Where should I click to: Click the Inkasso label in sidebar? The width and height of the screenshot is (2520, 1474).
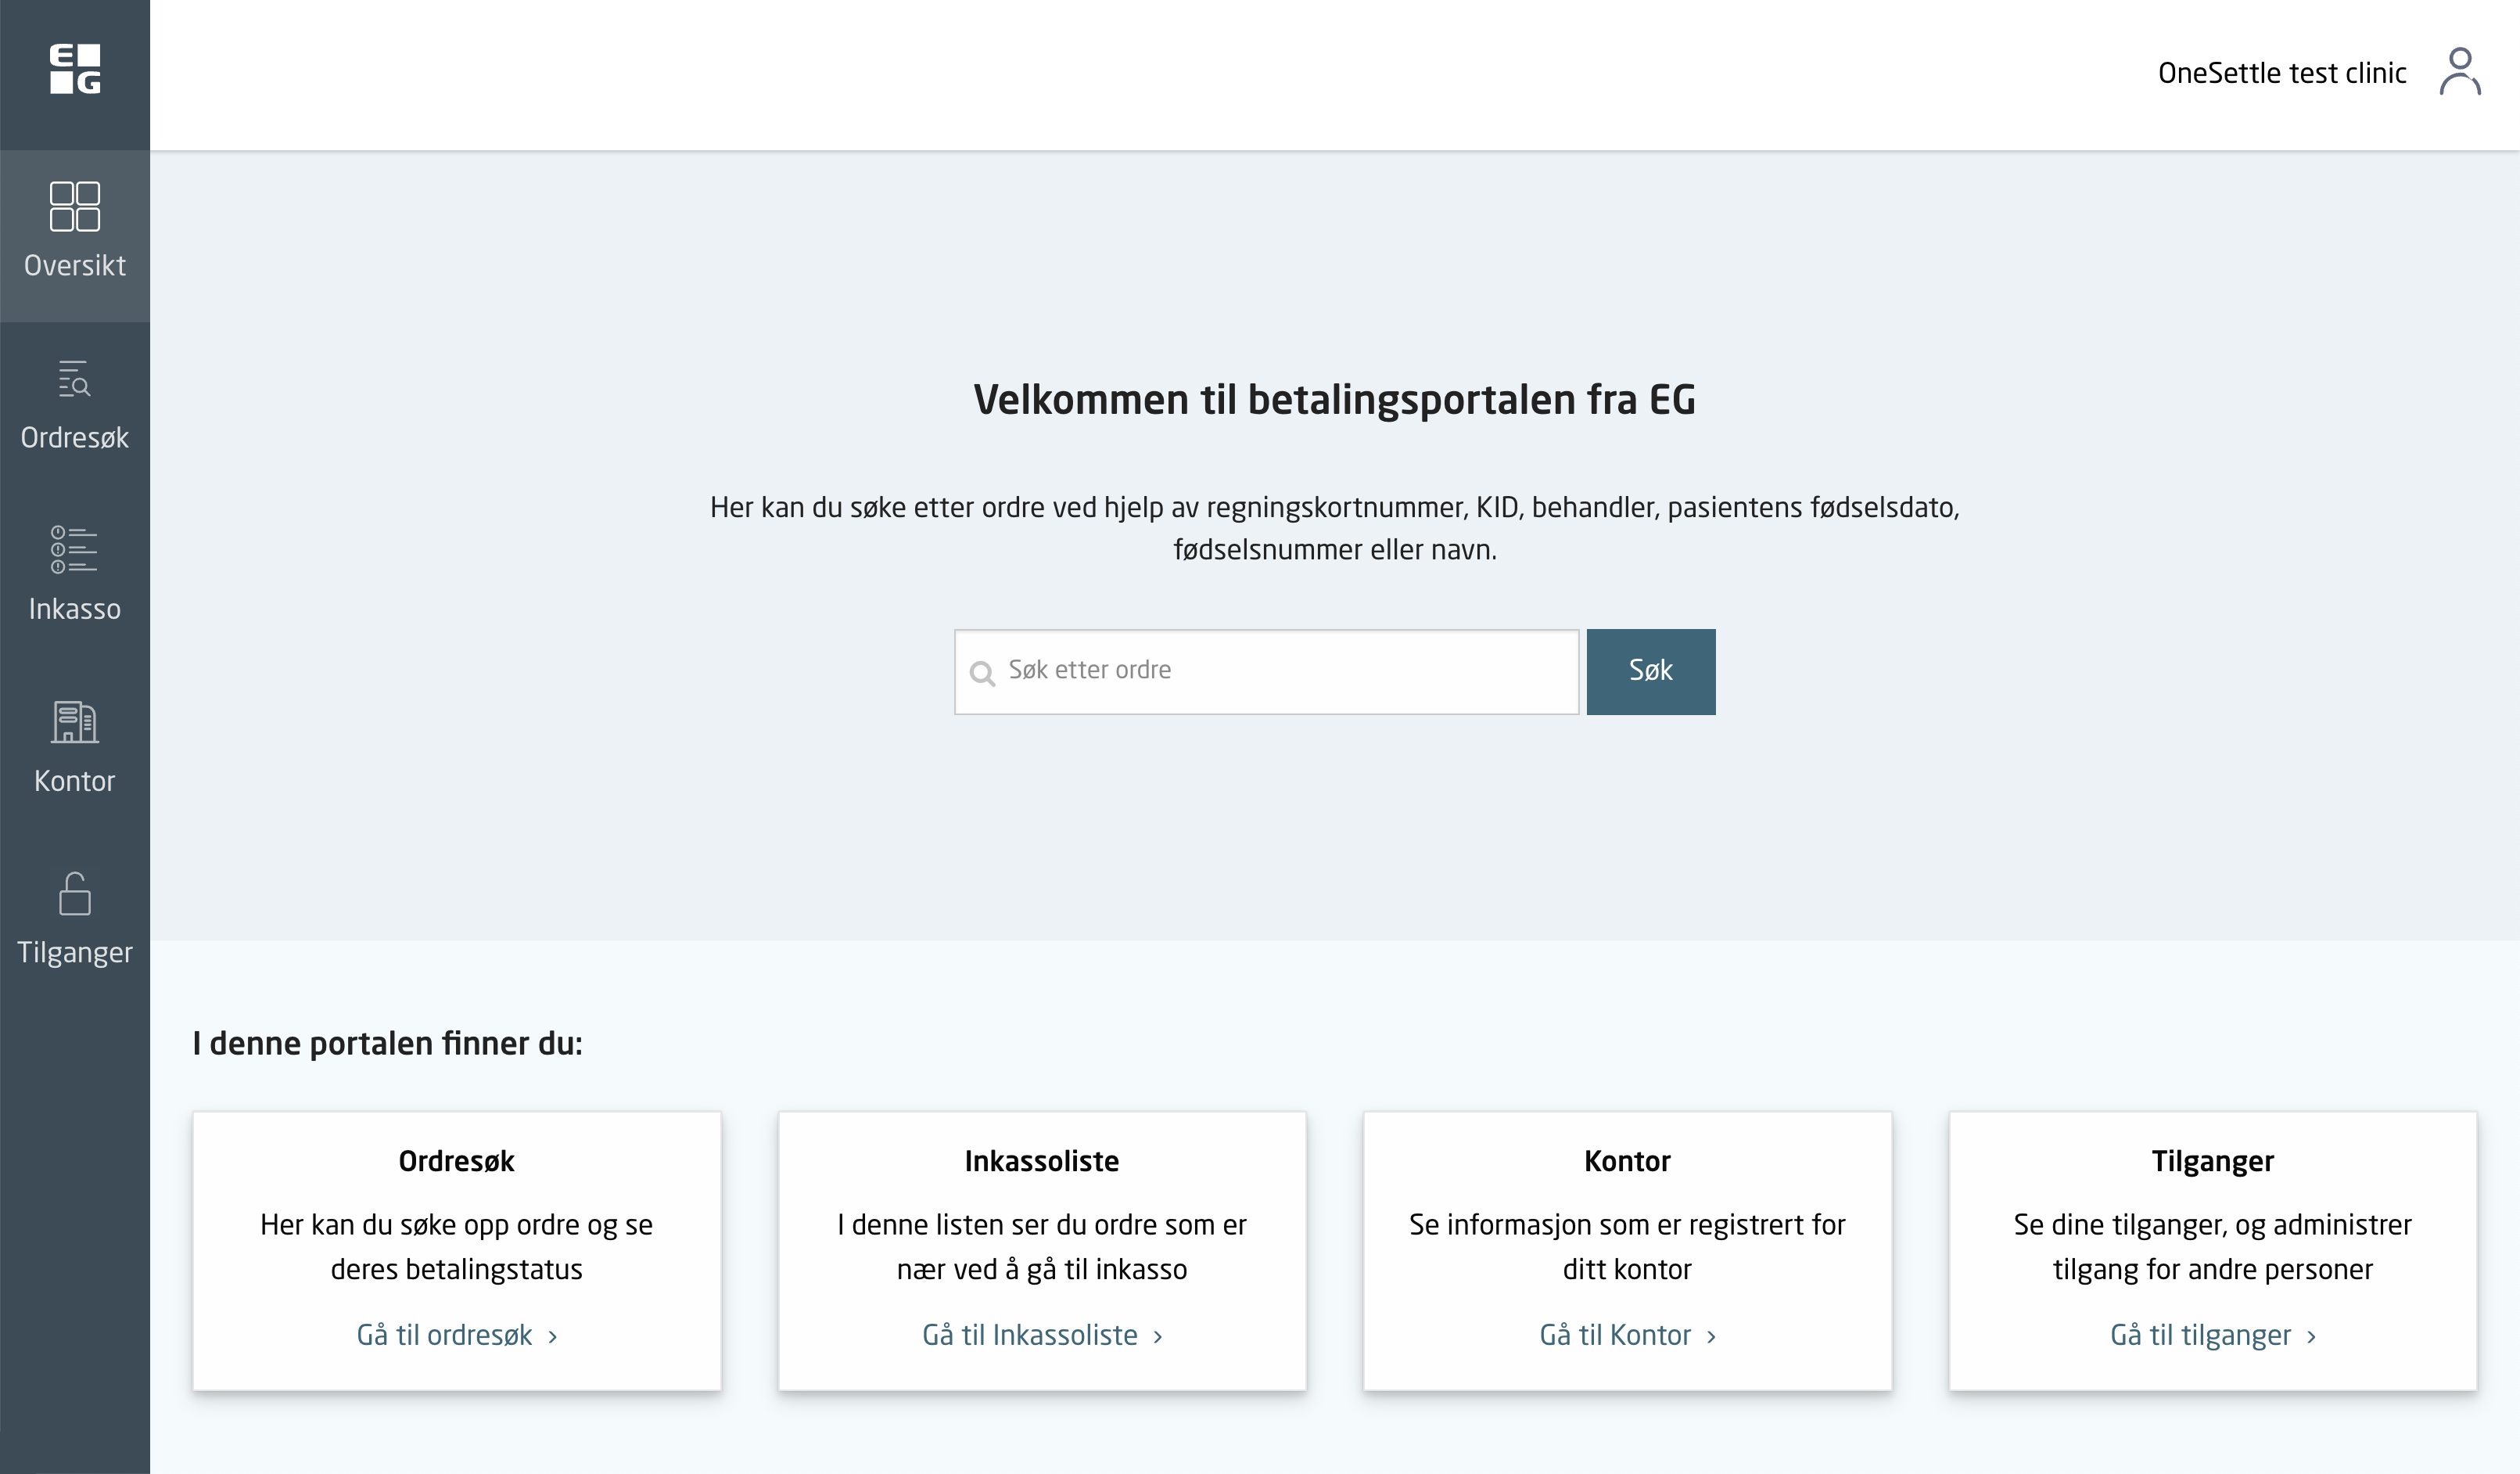pos(75,609)
